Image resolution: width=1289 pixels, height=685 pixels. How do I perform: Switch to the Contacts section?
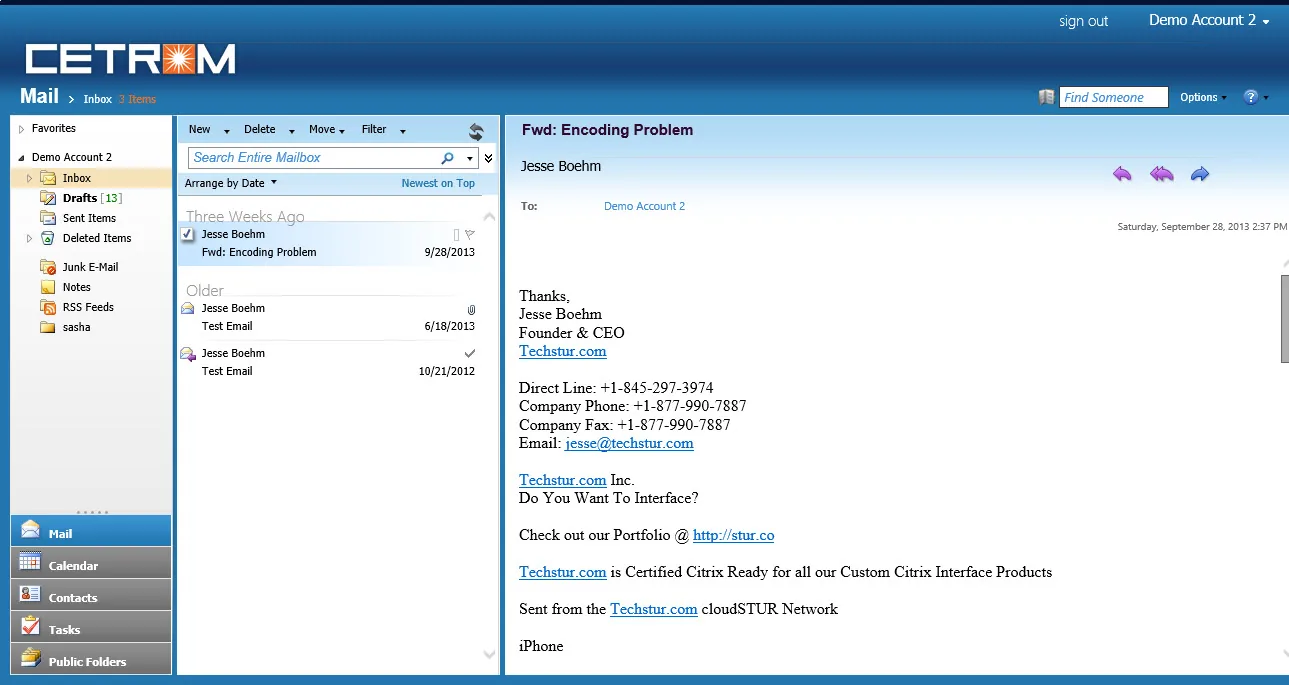pyautogui.click(x=91, y=595)
